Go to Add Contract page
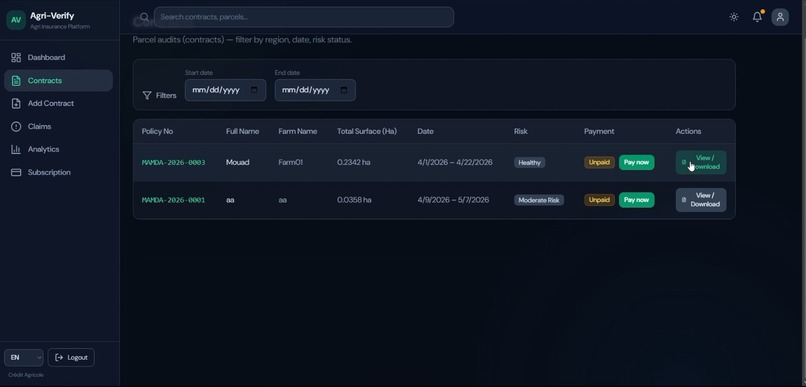806x387 pixels. pyautogui.click(x=59, y=103)
